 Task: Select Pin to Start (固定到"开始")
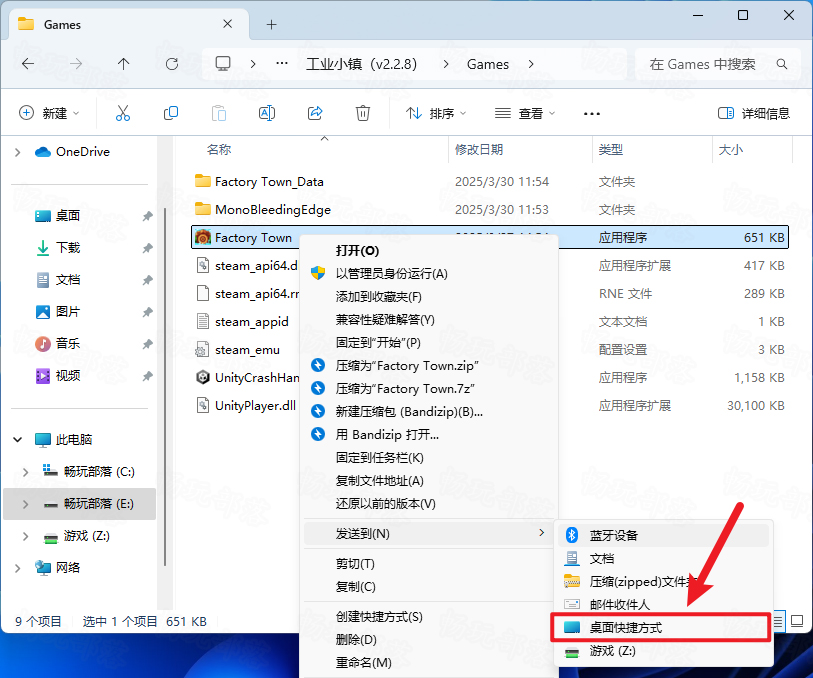point(430,343)
